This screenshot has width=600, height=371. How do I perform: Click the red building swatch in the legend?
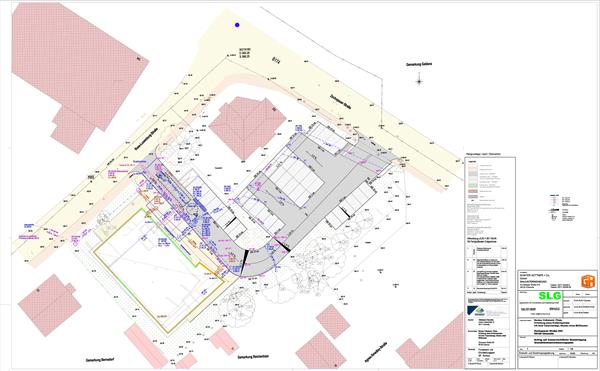[x=473, y=190]
